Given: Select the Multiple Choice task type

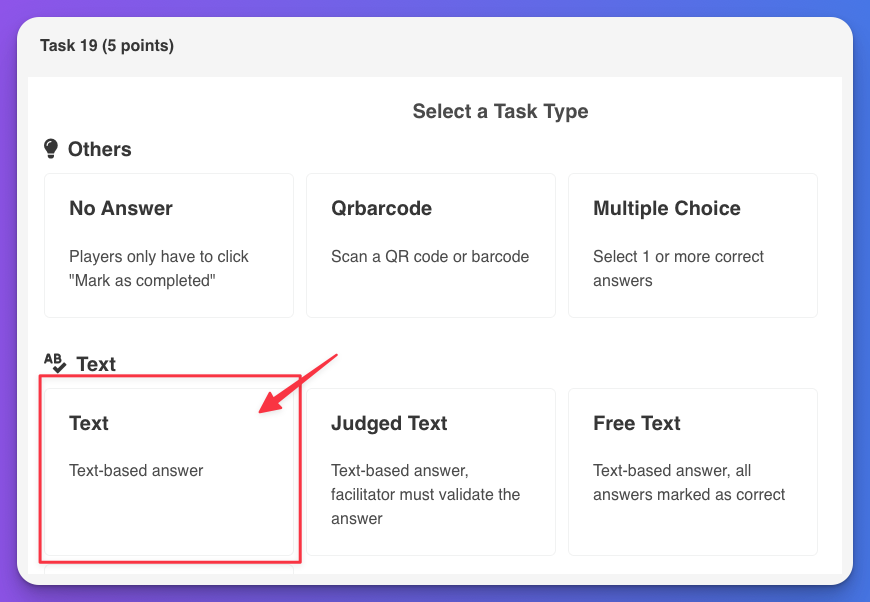Looking at the screenshot, I should pos(692,245).
